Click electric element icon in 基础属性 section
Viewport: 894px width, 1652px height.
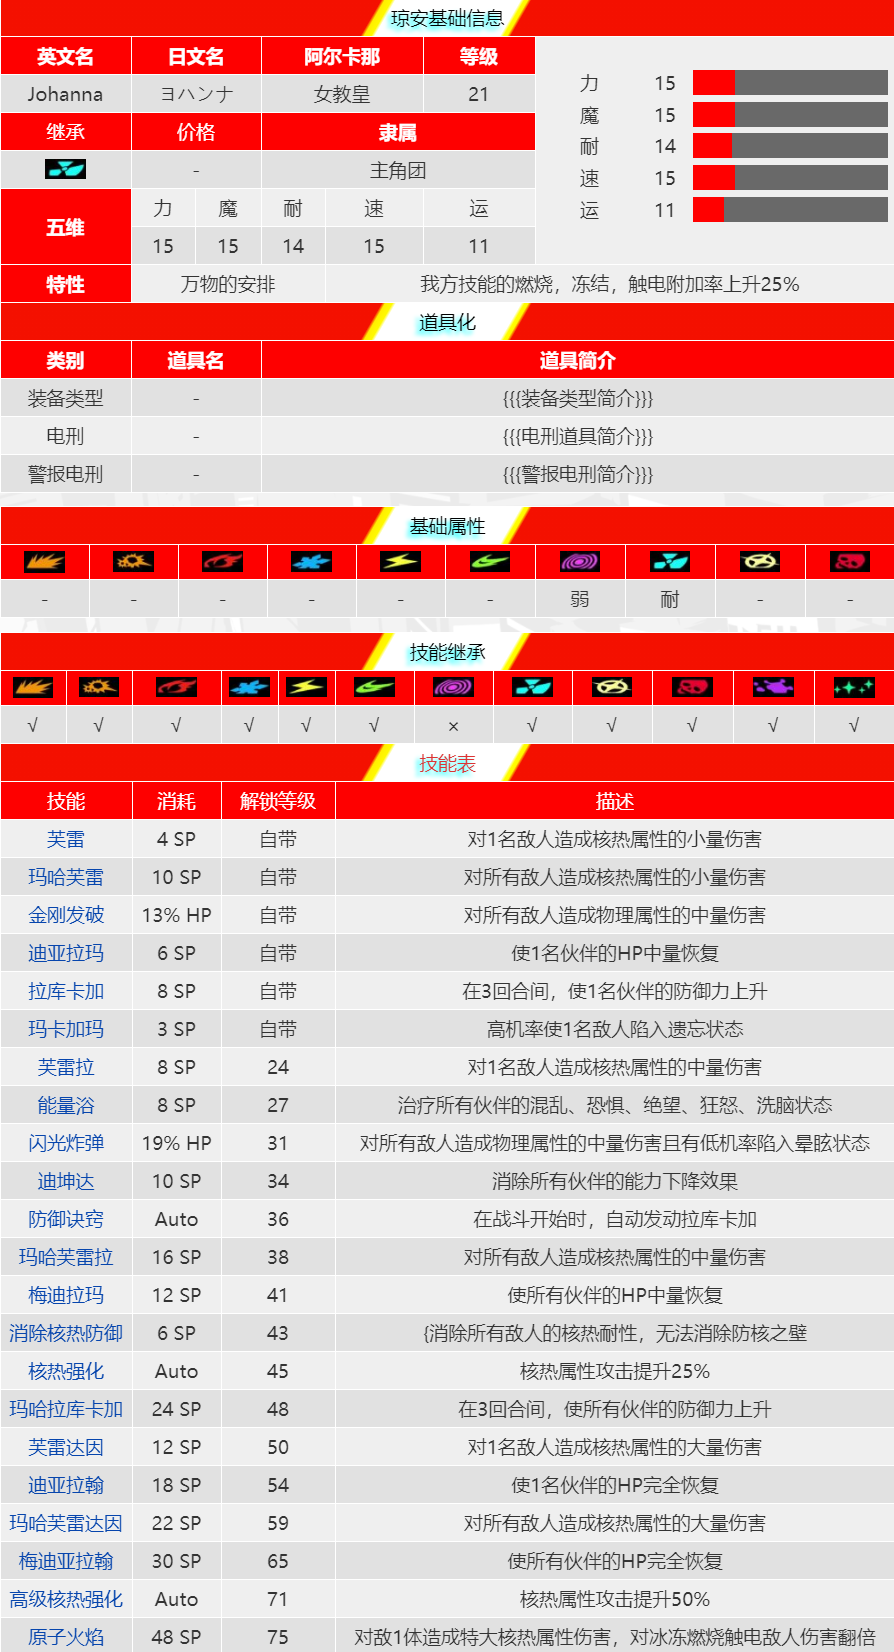click(400, 562)
